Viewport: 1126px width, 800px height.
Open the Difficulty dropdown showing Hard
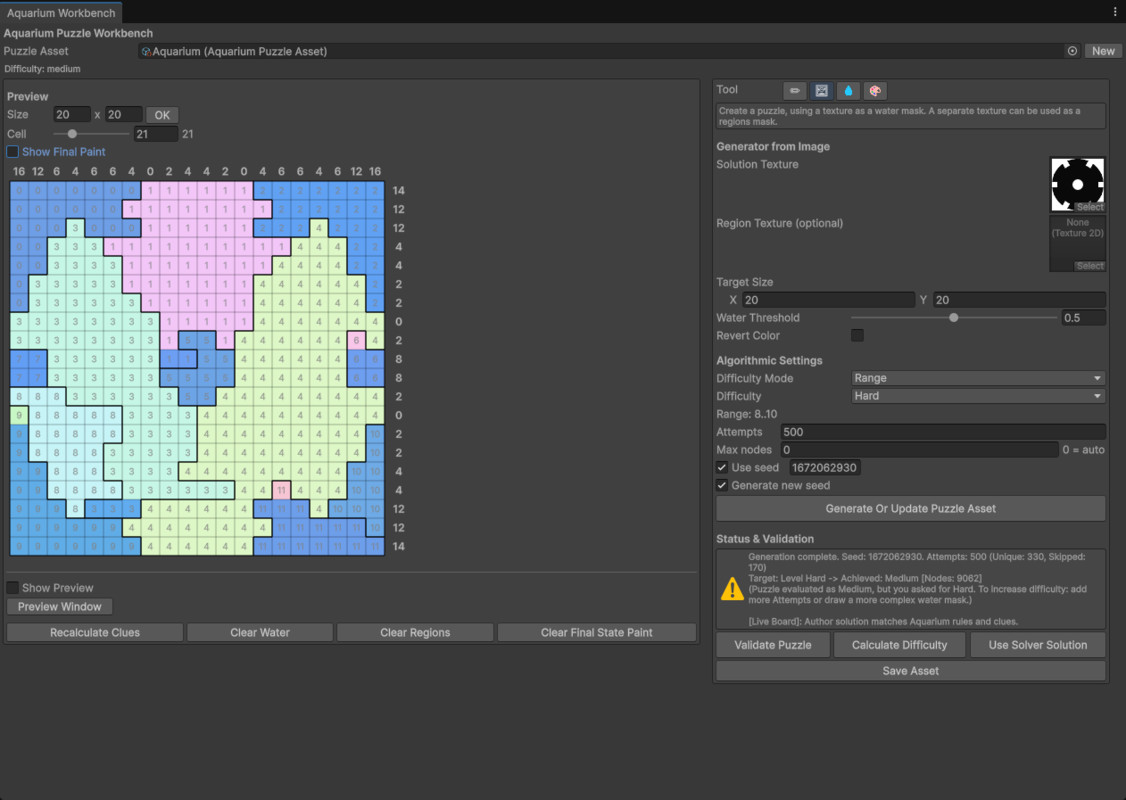tap(978, 396)
